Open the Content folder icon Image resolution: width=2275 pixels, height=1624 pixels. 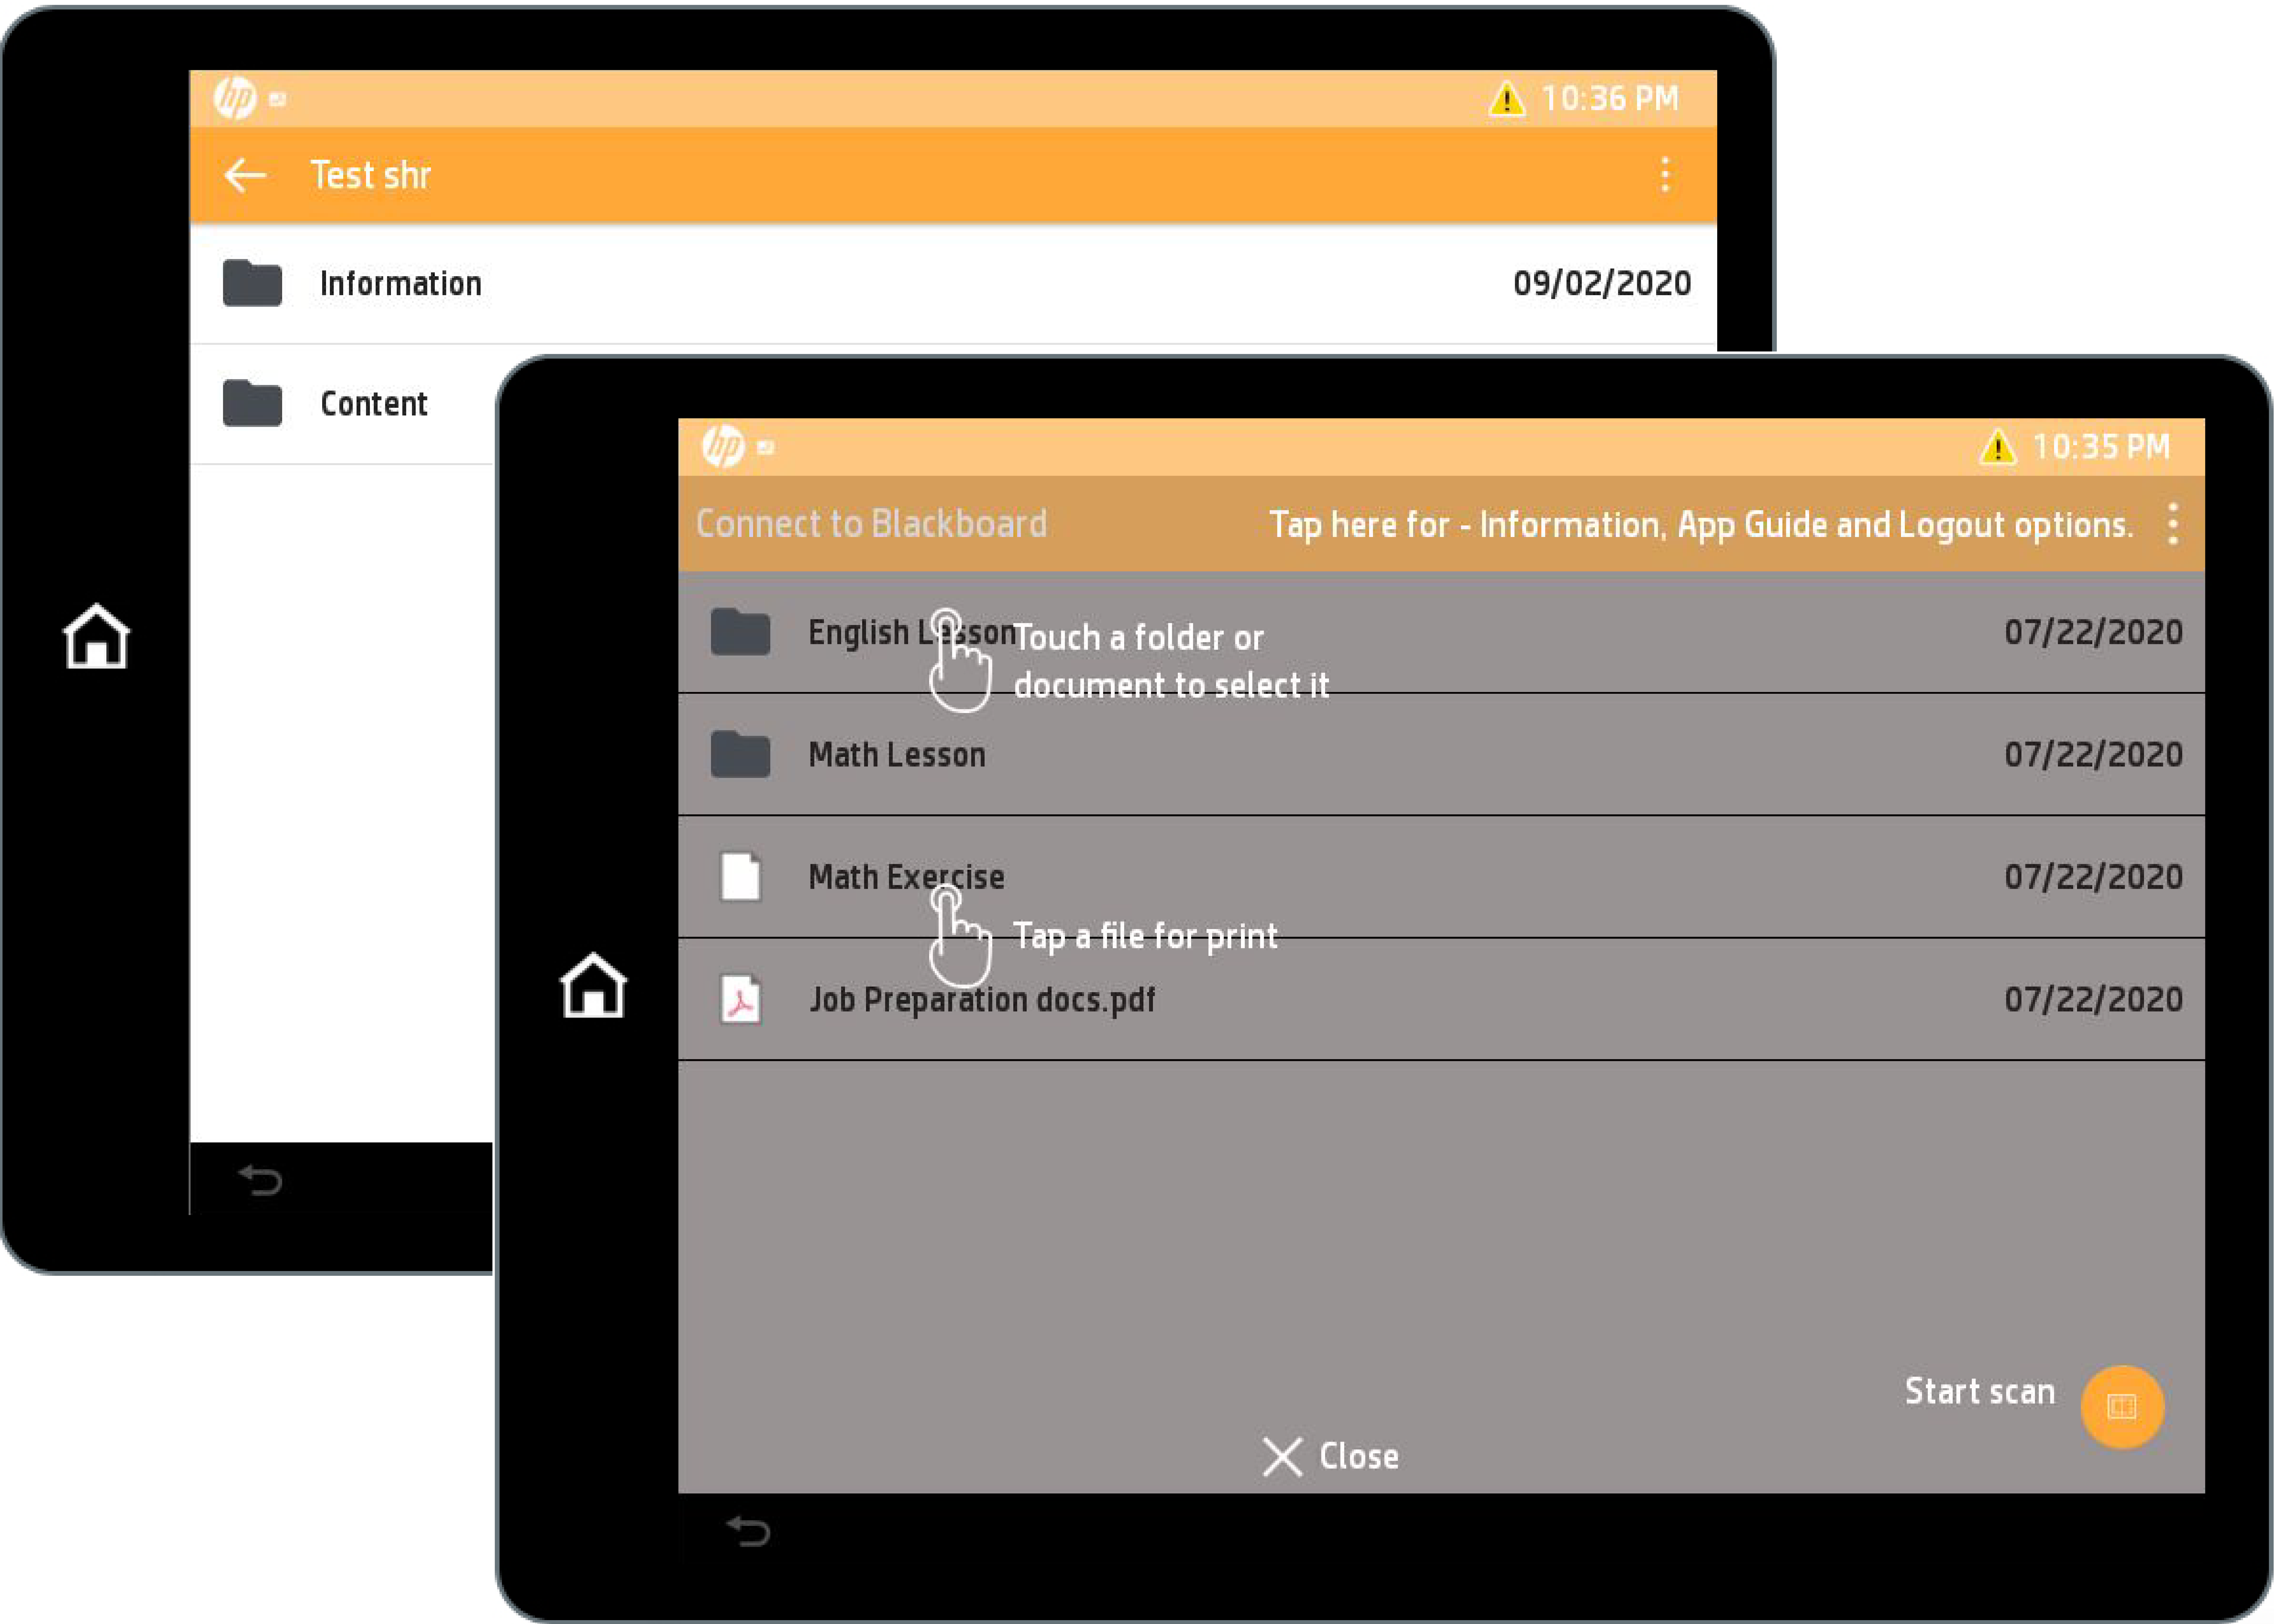pyautogui.click(x=252, y=403)
